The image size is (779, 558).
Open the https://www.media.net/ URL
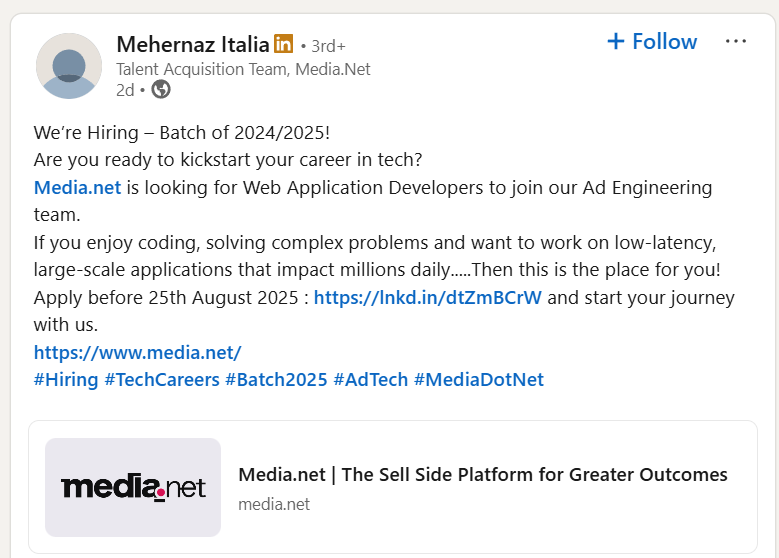[x=138, y=353]
